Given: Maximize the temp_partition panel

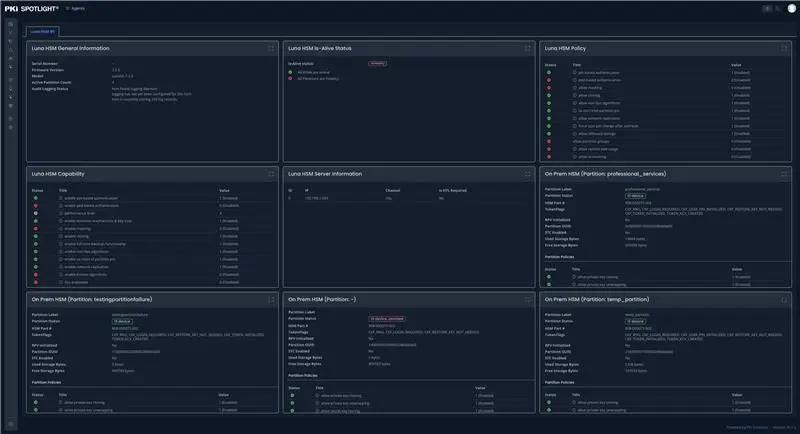Looking at the screenshot, I should (784, 299).
